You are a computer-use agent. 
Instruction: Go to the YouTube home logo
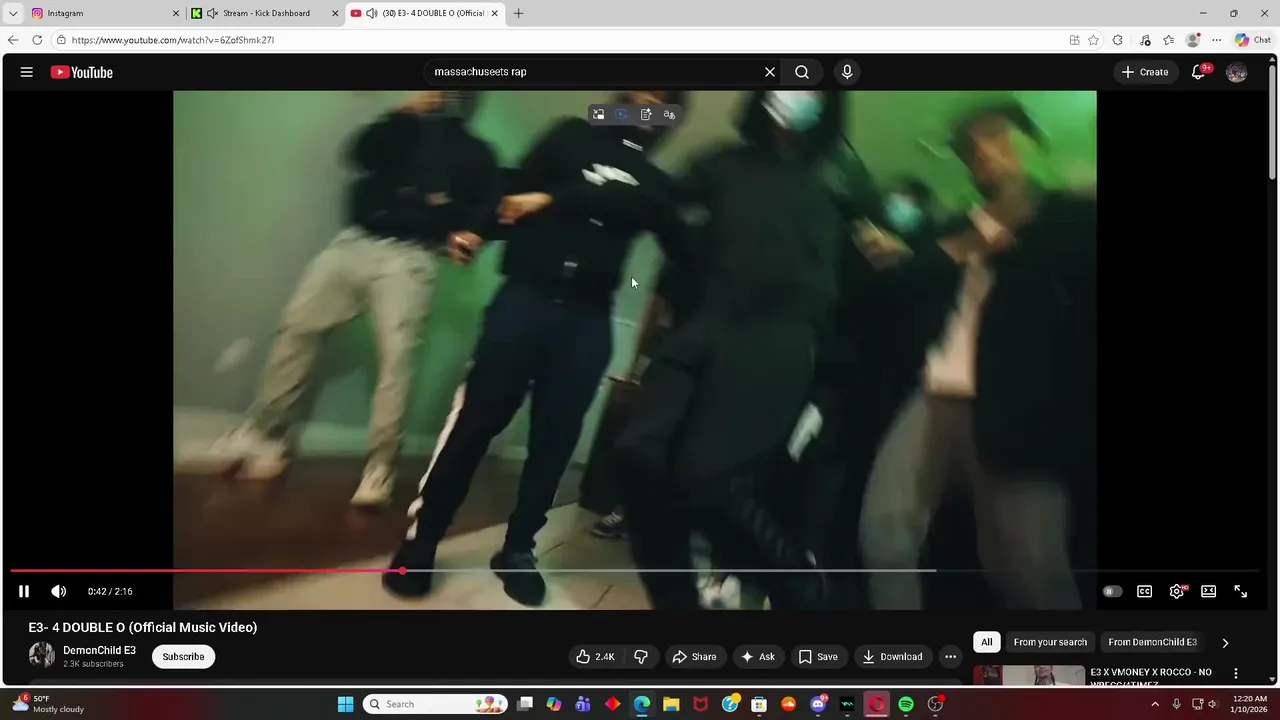[x=82, y=72]
